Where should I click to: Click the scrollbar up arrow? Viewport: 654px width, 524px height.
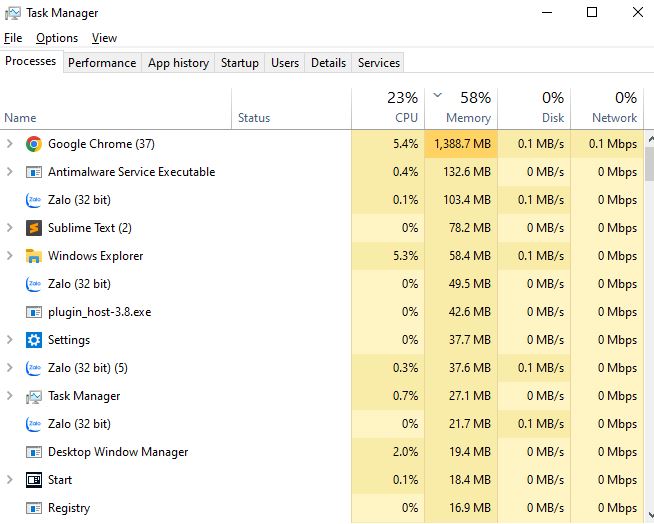click(650, 139)
